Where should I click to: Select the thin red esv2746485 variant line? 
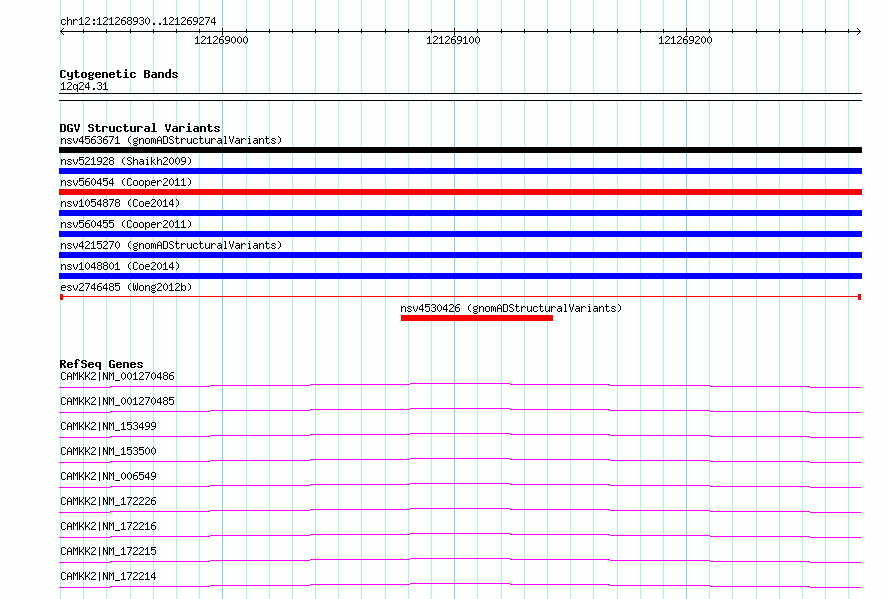click(x=460, y=297)
